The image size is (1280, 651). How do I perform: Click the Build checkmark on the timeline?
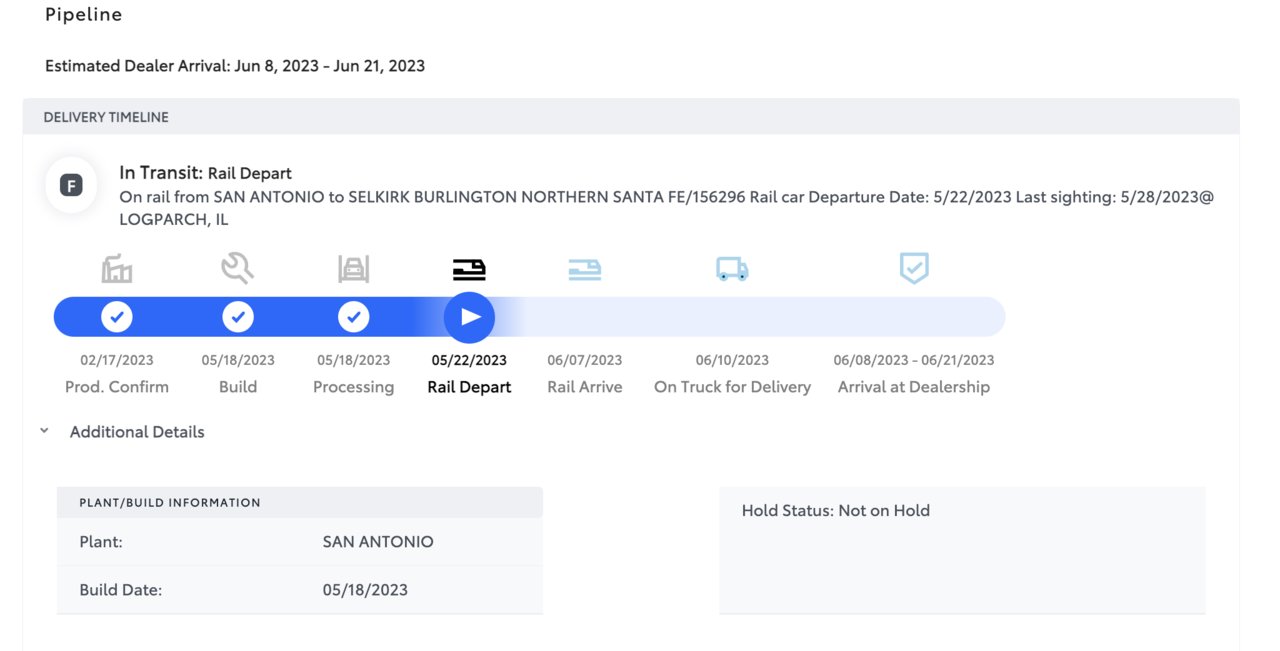click(x=238, y=317)
